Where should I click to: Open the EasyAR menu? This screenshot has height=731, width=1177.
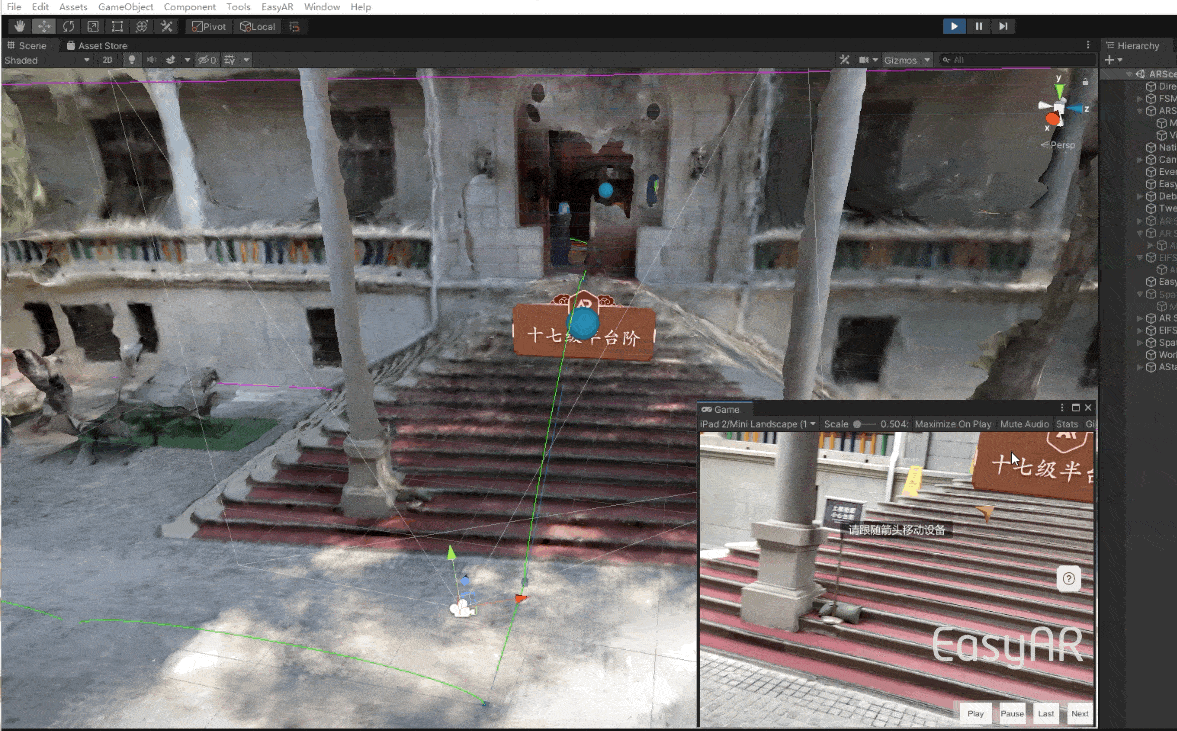277,7
